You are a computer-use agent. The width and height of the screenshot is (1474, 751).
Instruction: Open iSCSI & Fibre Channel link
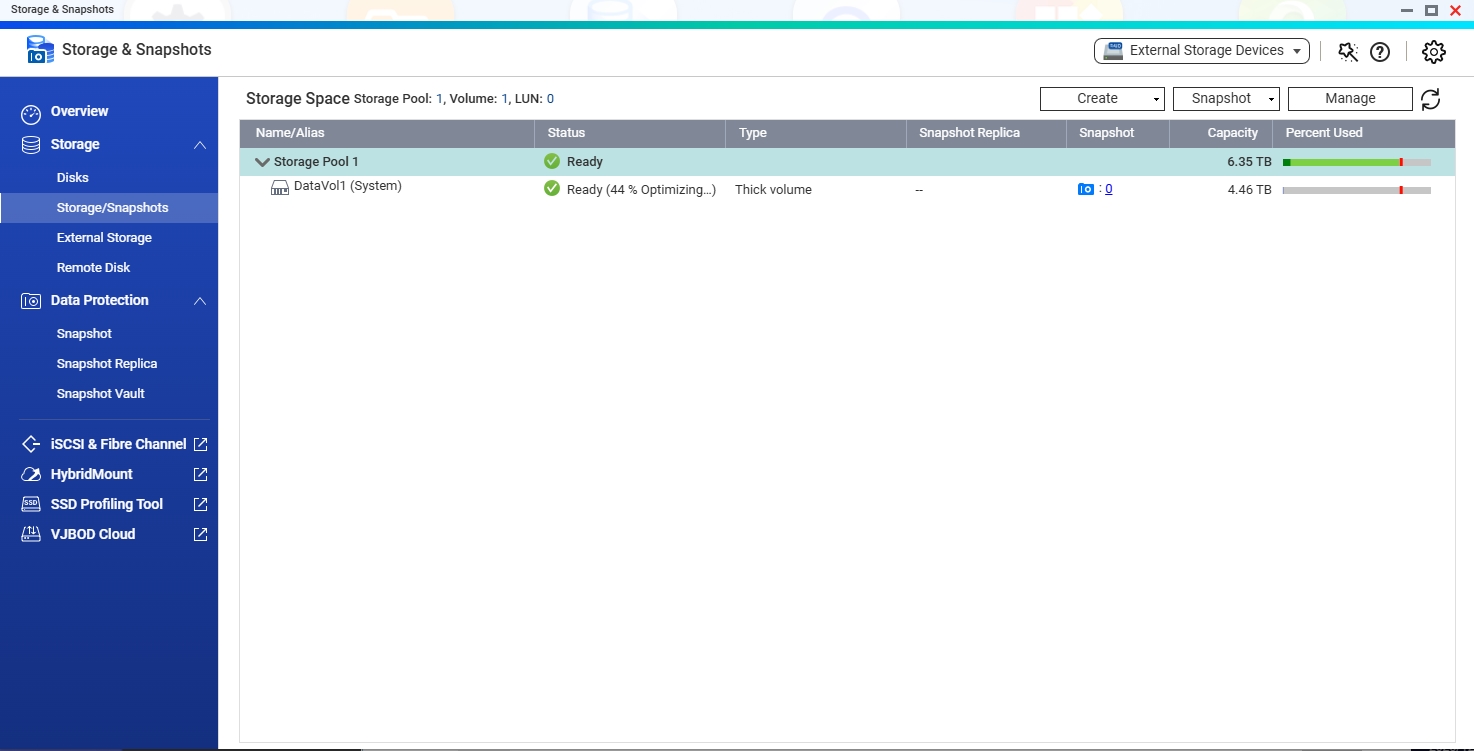coord(118,444)
